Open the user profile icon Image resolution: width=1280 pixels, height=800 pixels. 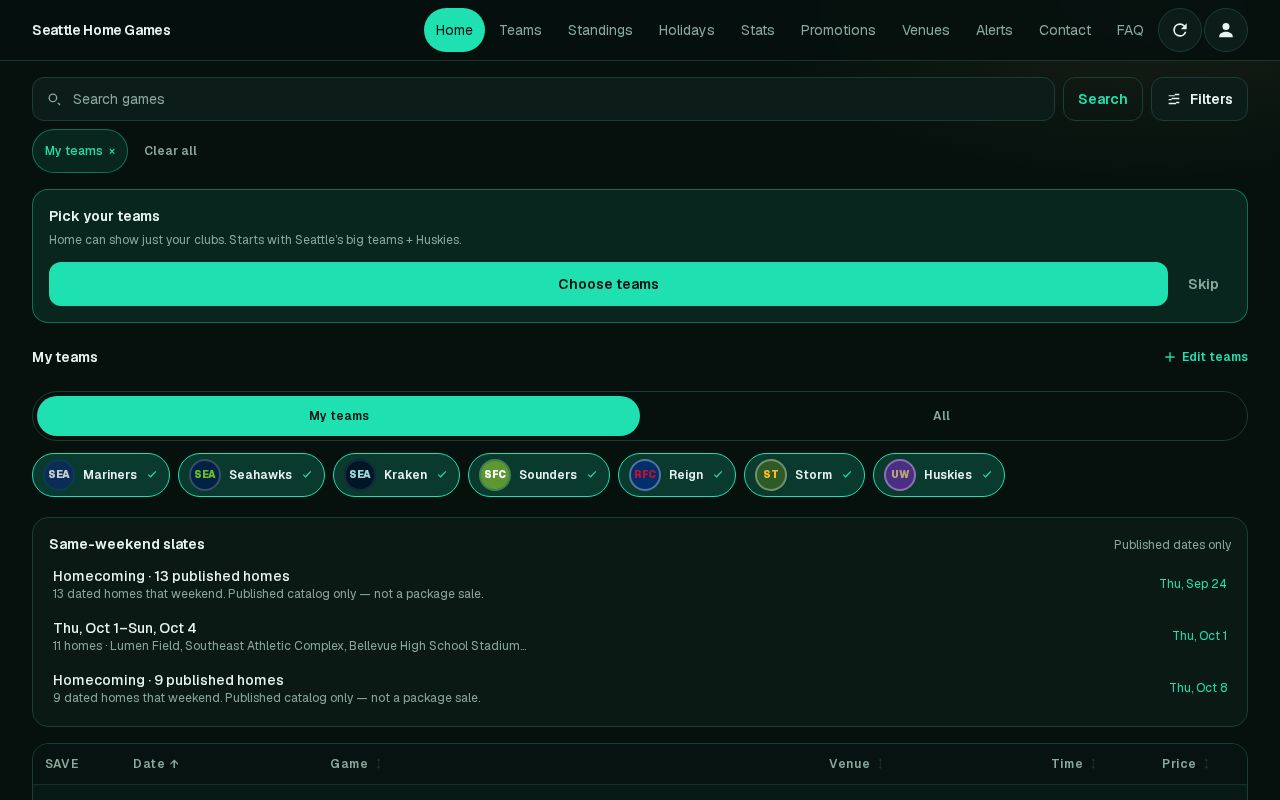[x=1226, y=30]
